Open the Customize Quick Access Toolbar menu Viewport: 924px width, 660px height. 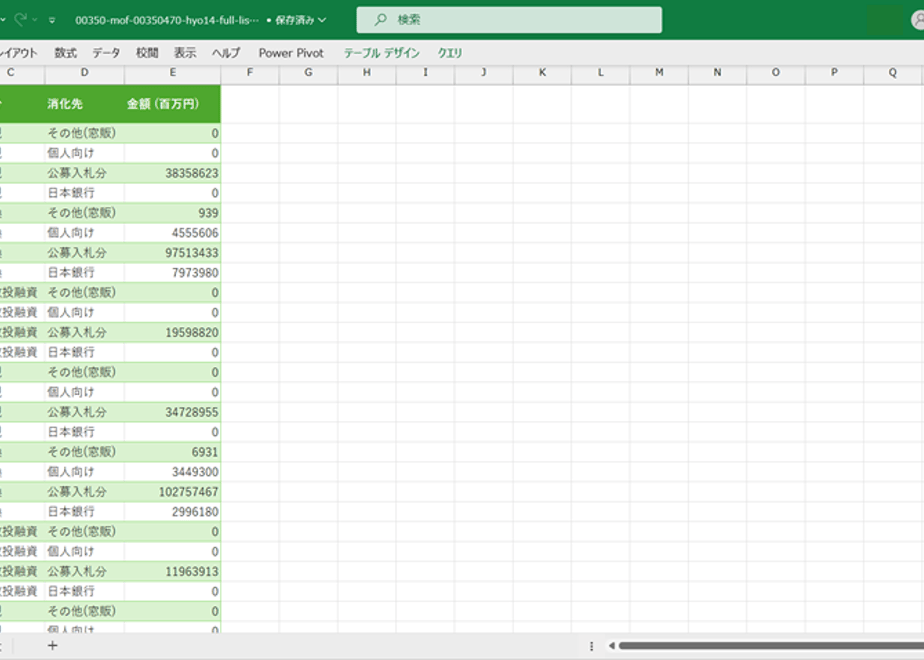[x=52, y=20]
